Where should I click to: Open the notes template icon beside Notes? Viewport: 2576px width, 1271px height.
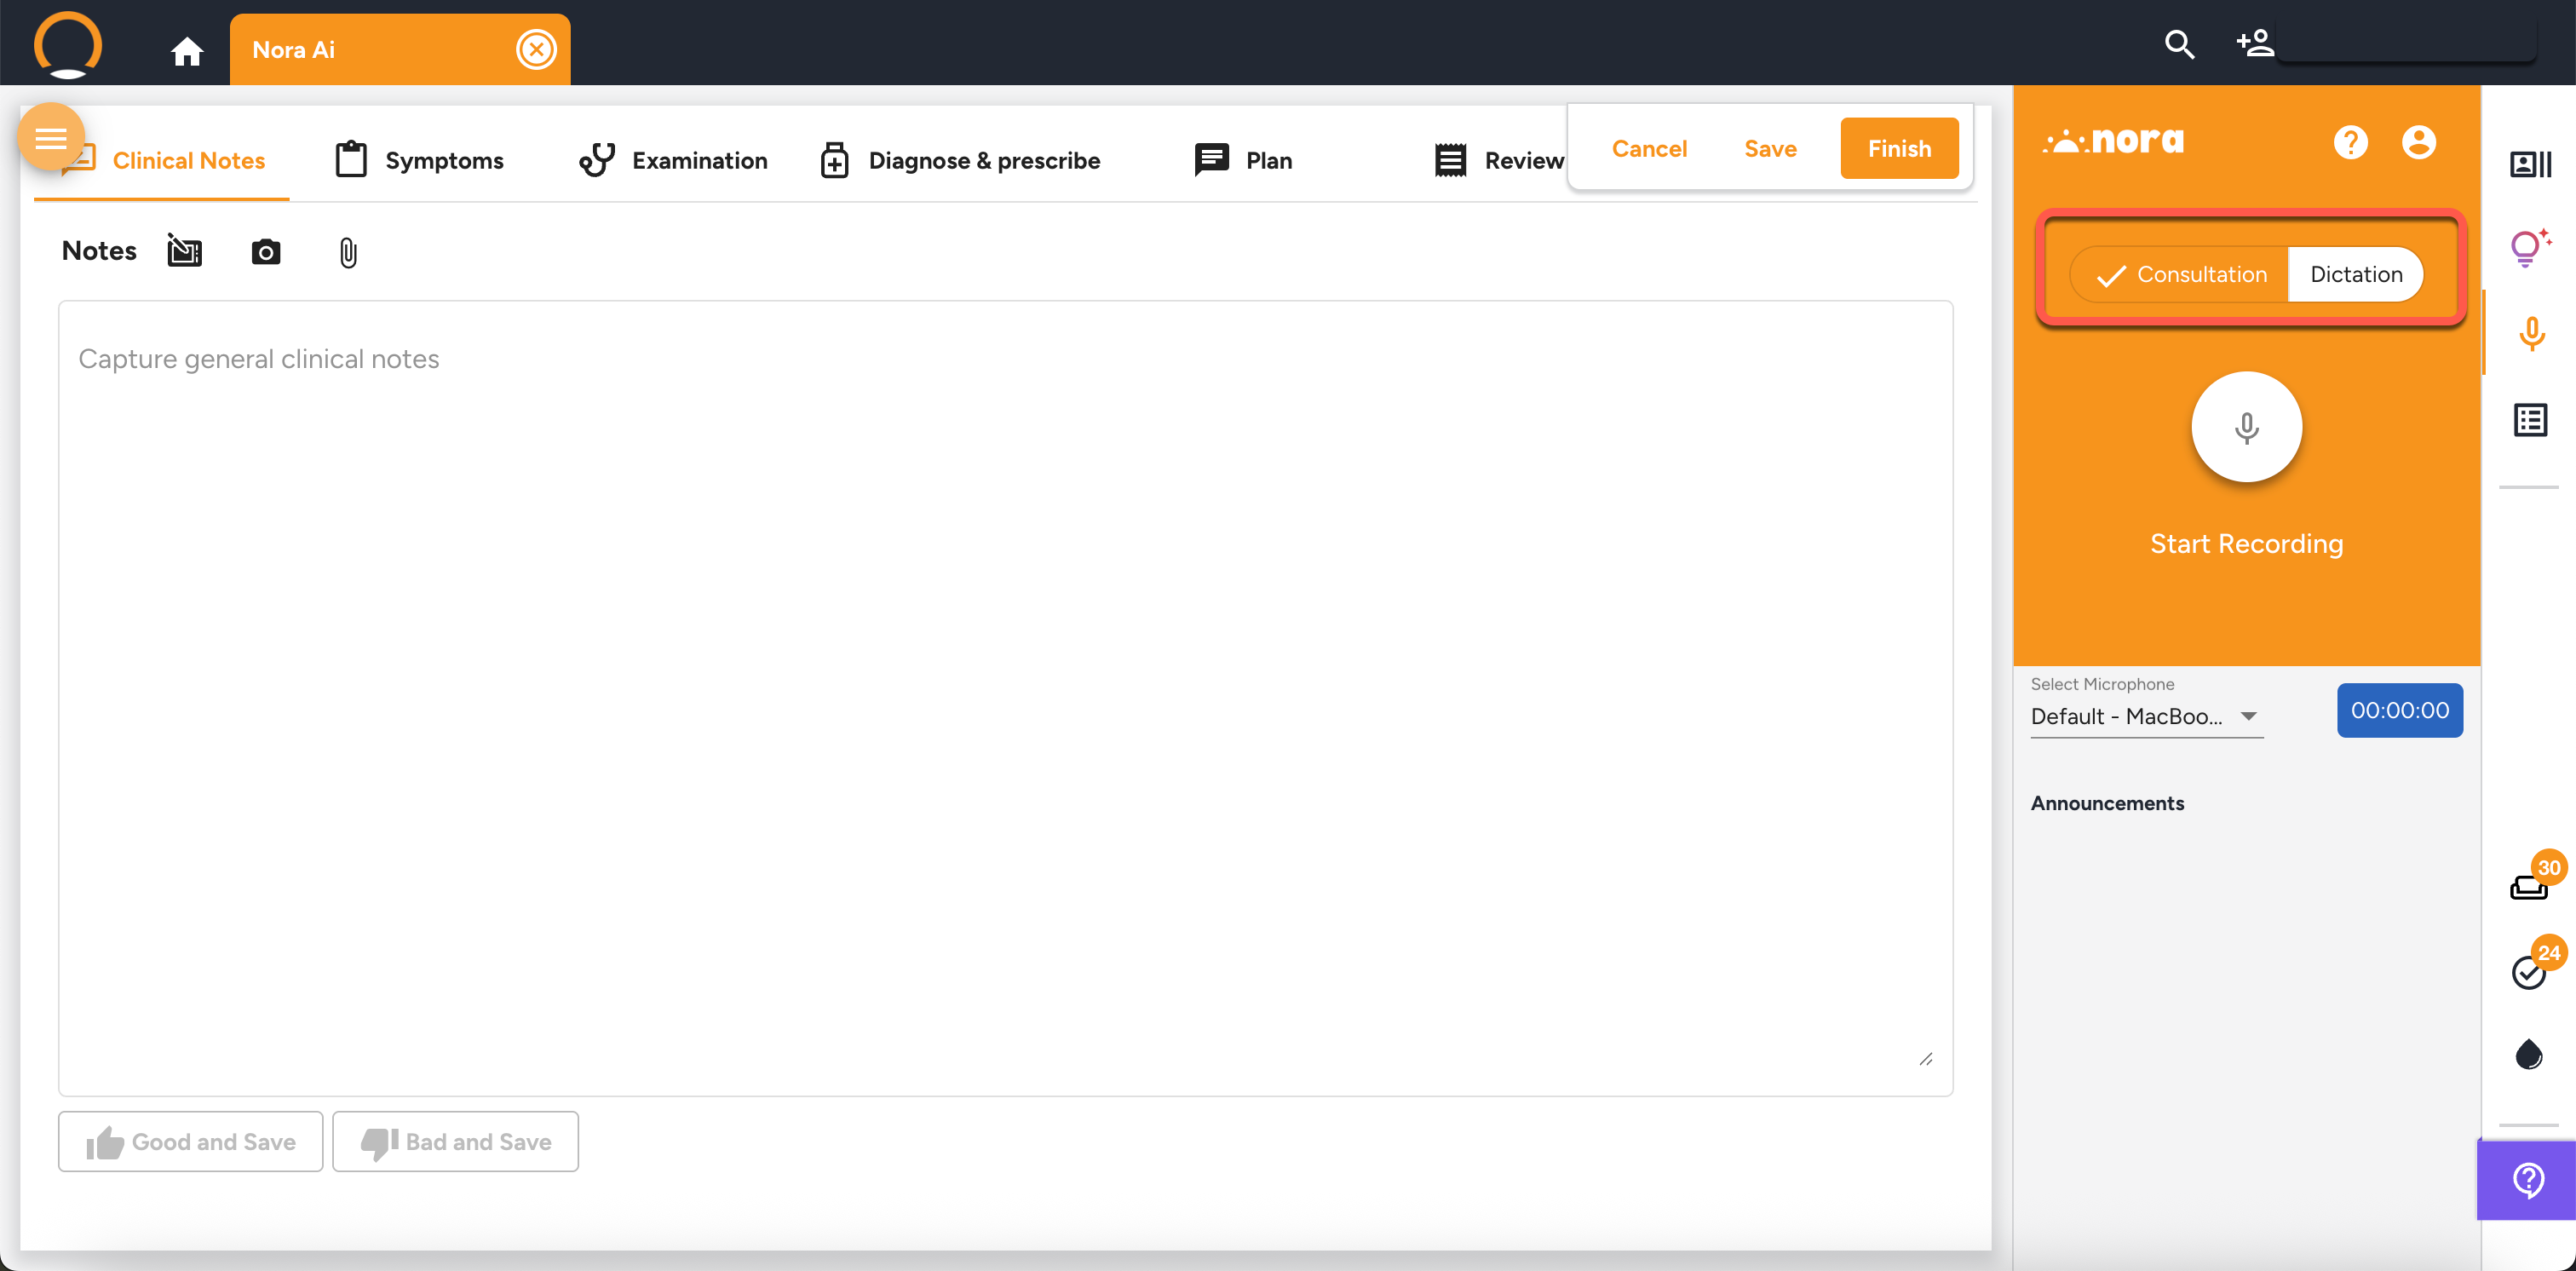coord(185,251)
